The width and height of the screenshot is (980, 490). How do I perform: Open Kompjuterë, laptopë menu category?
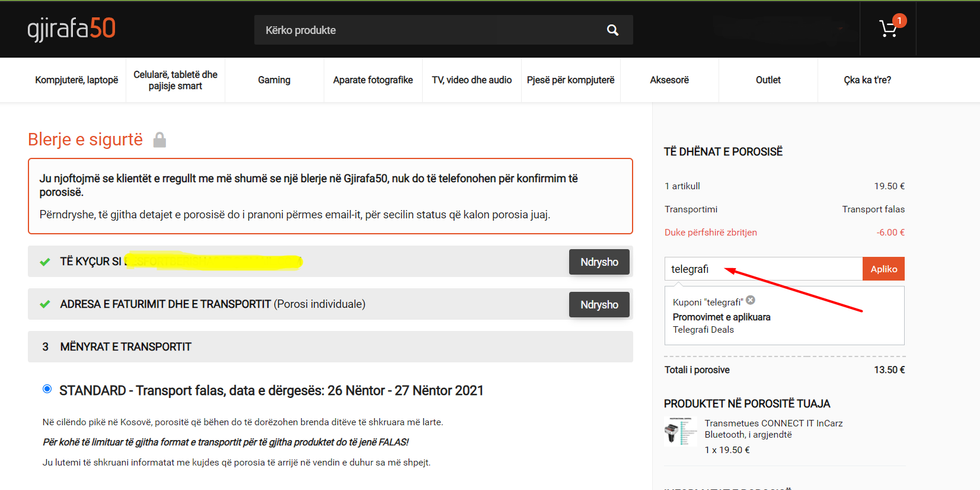[77, 80]
